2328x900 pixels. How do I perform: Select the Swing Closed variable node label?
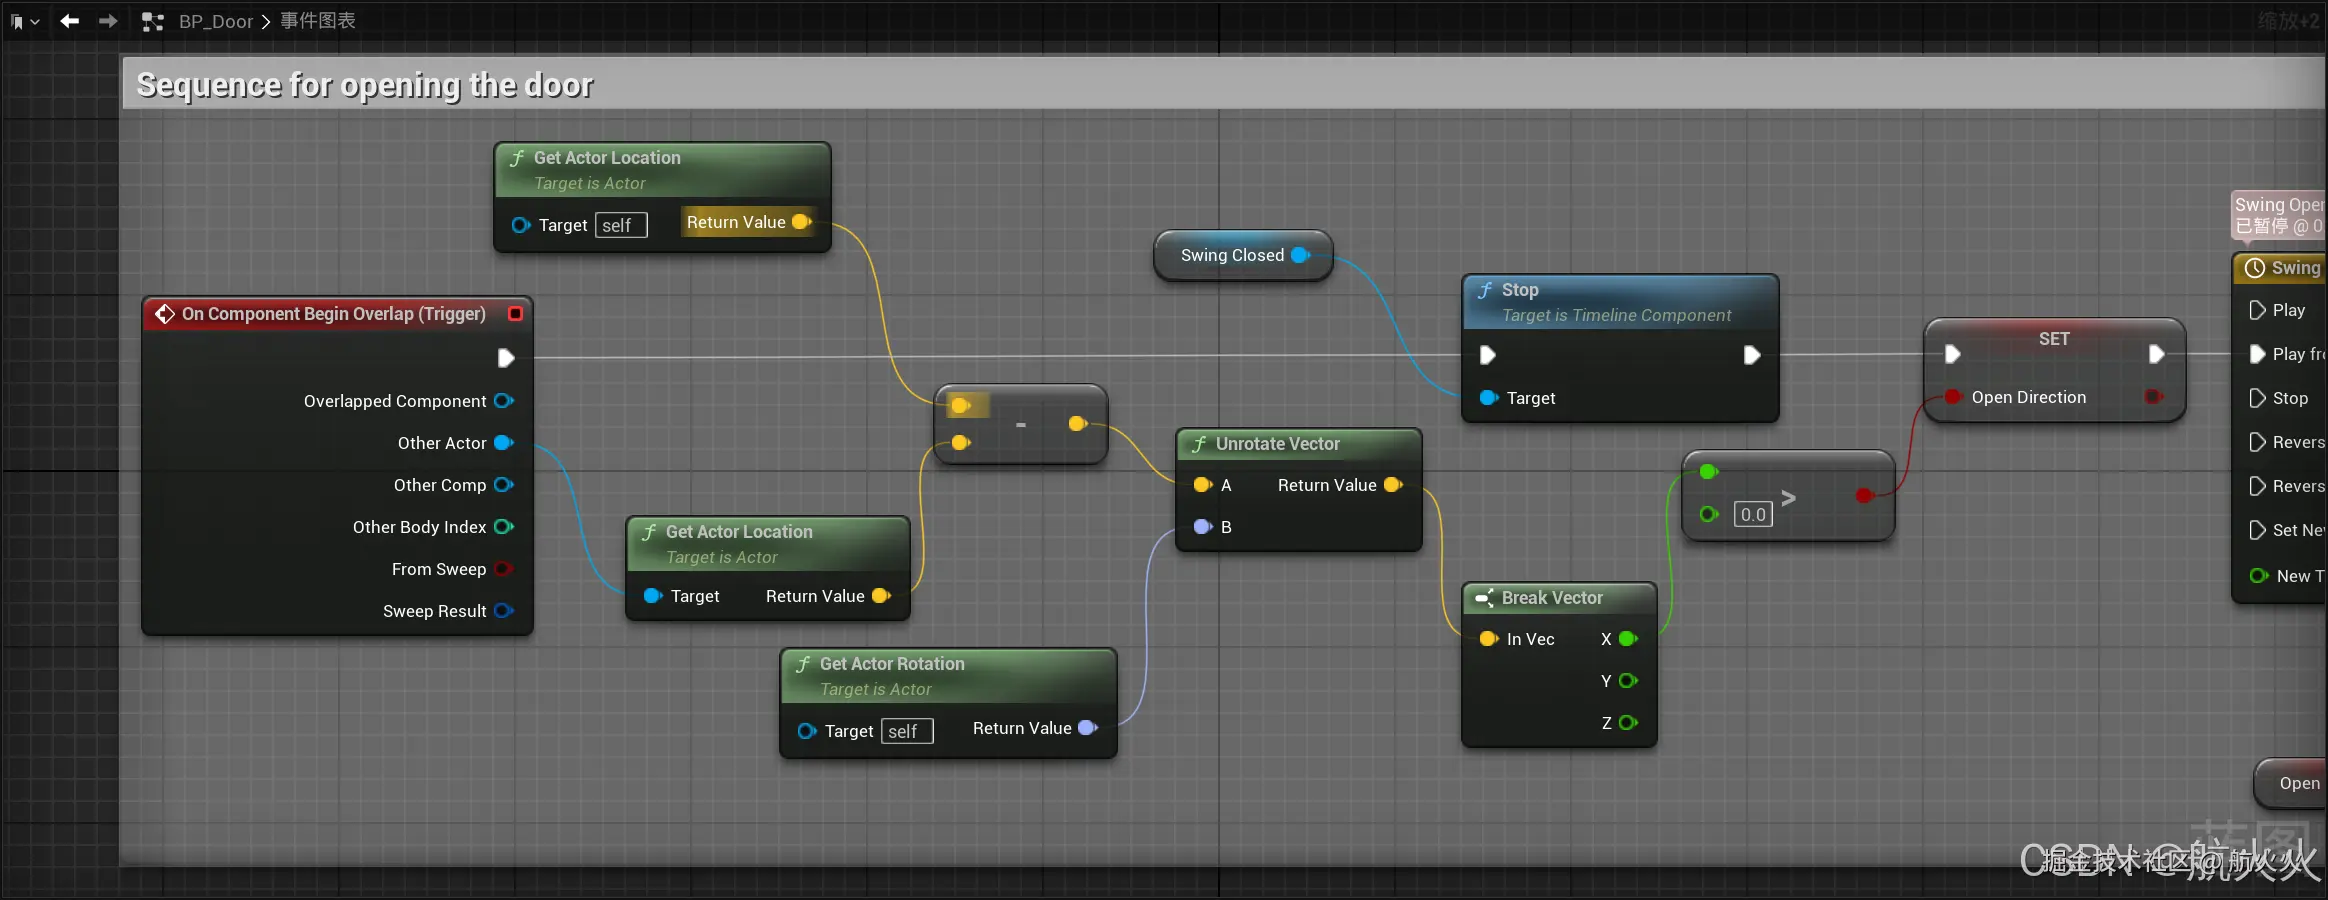pos(1232,255)
